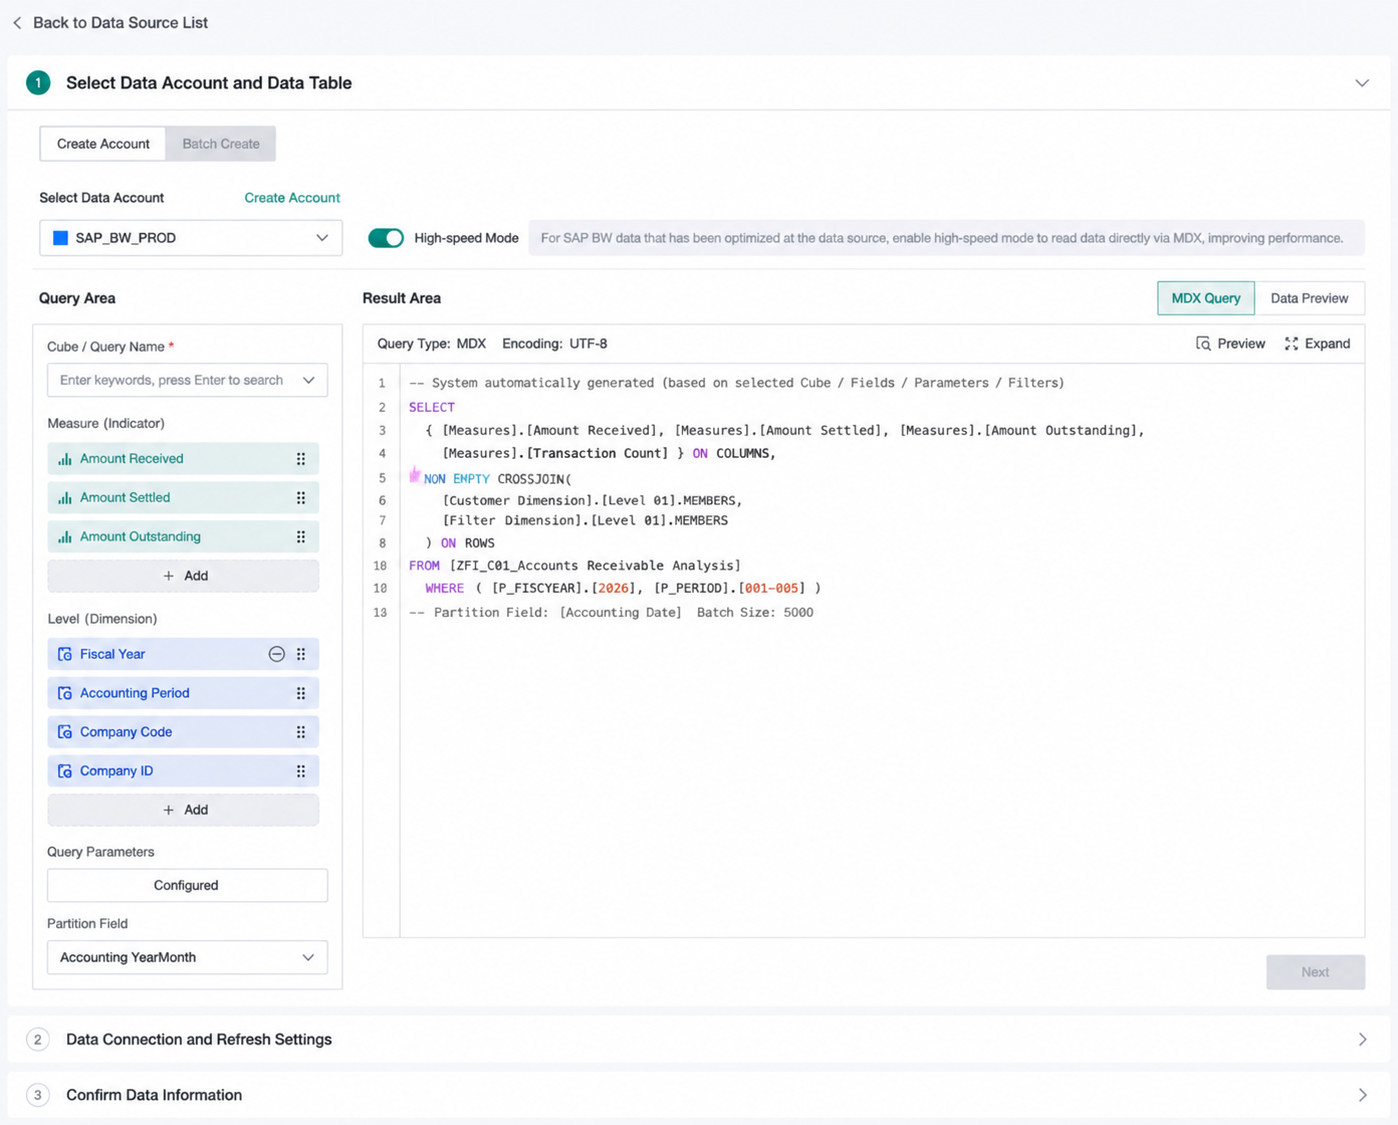Click the NON EMPTY keyword on line 5
1398x1125 pixels.
coord(456,479)
